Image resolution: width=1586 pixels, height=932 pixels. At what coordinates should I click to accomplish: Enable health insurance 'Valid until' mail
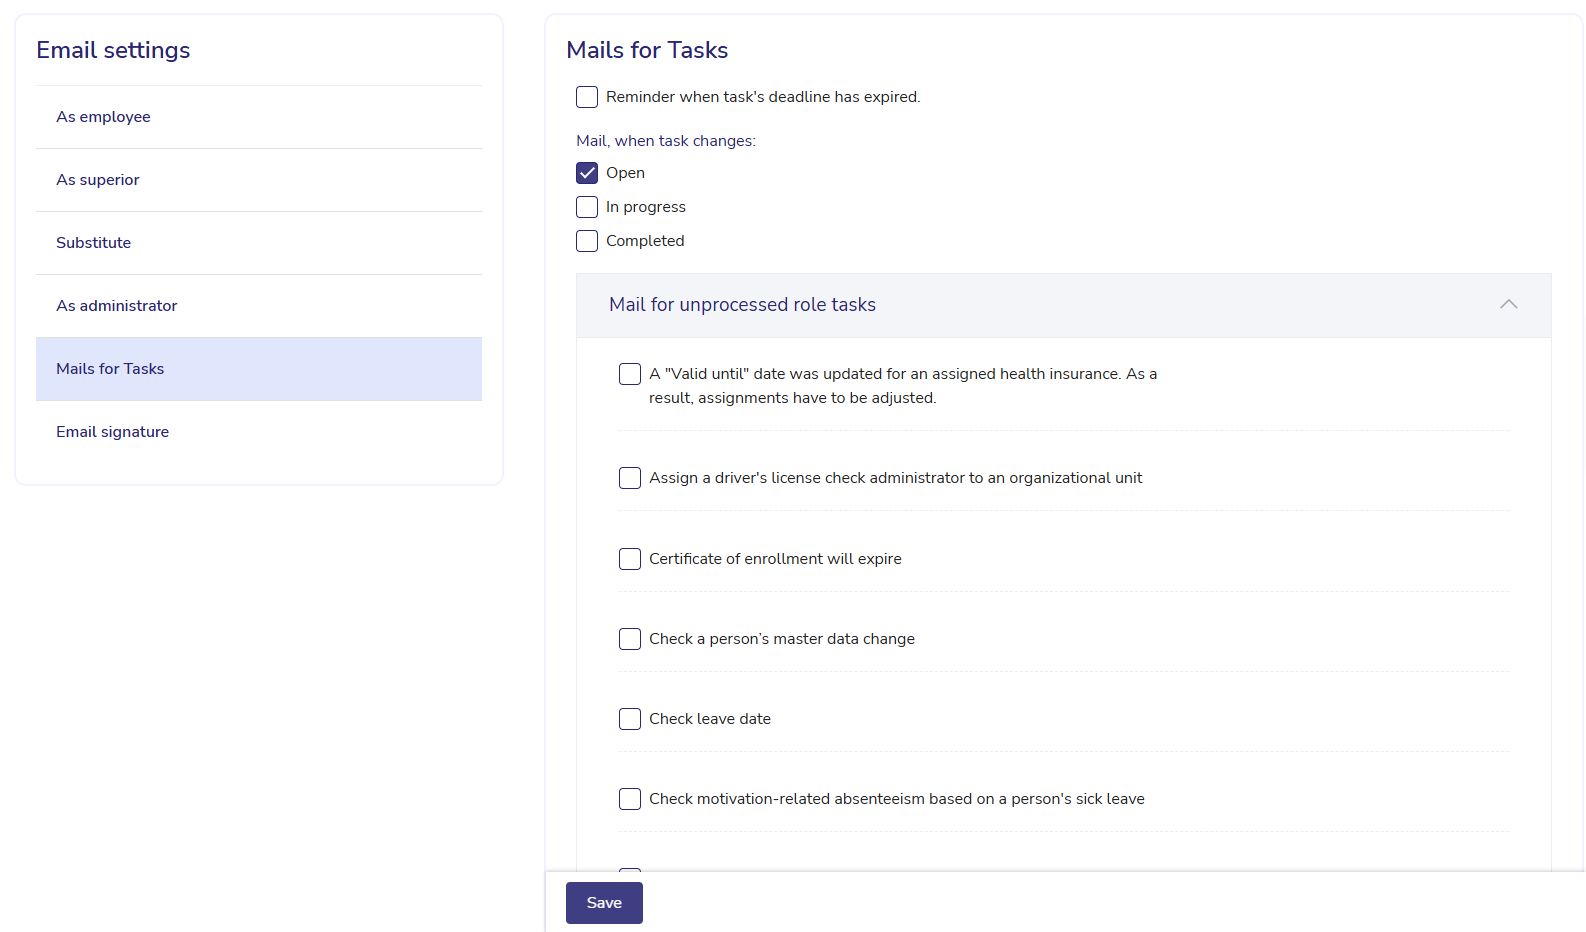tap(630, 374)
